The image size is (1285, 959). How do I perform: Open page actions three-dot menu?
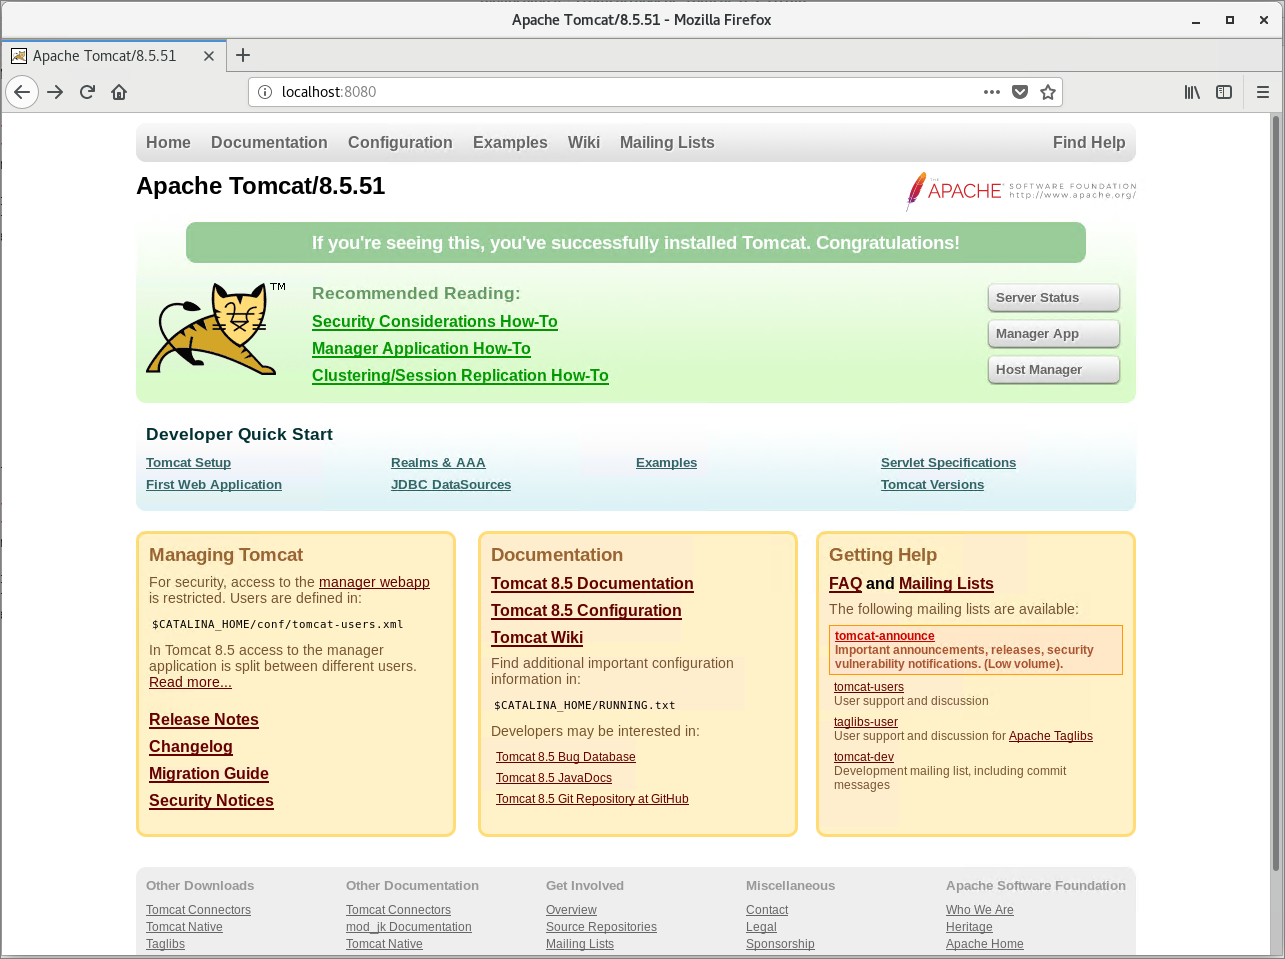coord(992,92)
